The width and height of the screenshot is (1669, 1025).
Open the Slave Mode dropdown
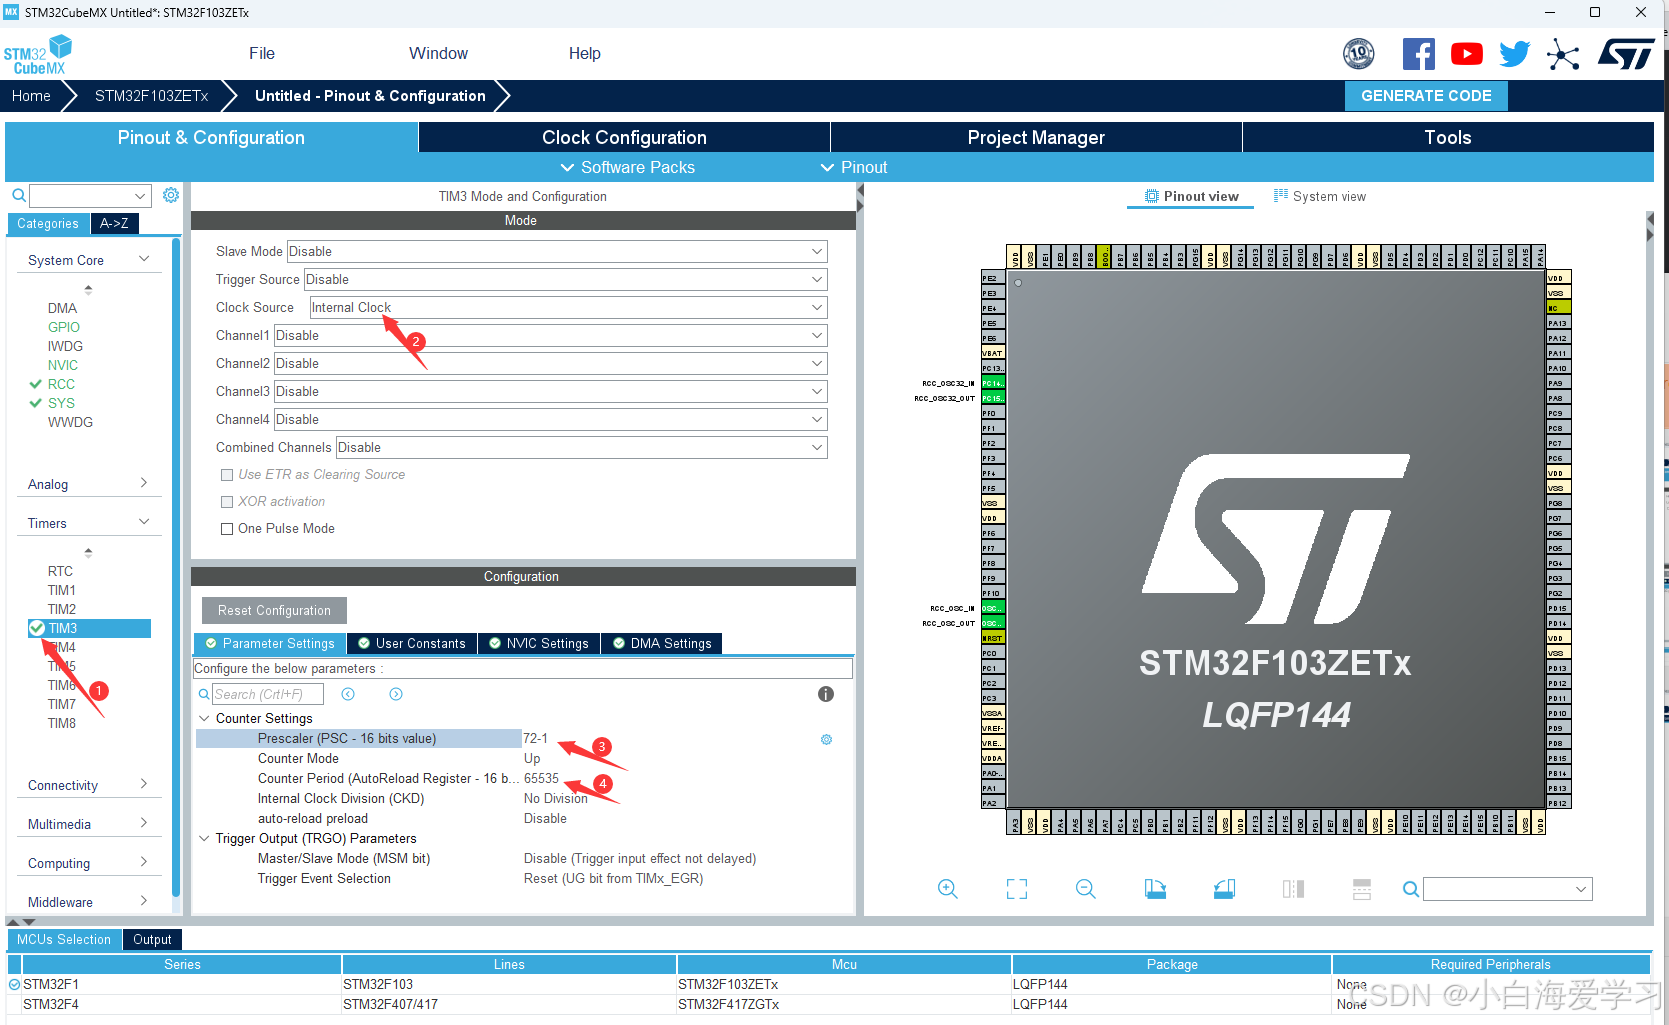pyautogui.click(x=557, y=251)
